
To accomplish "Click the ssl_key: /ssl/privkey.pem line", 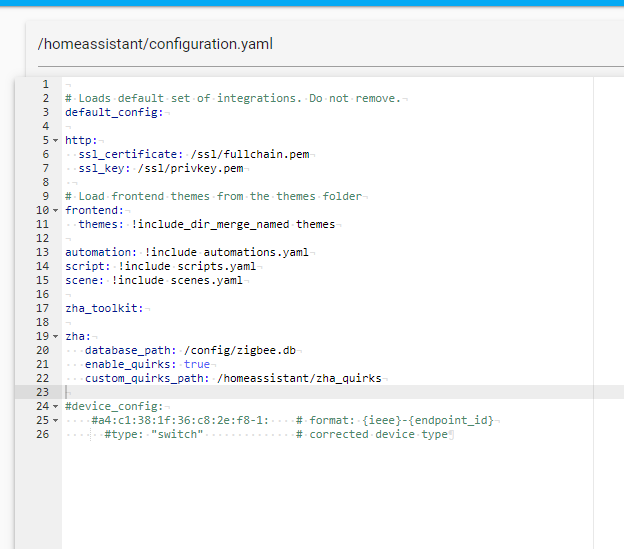I will 161,169.
